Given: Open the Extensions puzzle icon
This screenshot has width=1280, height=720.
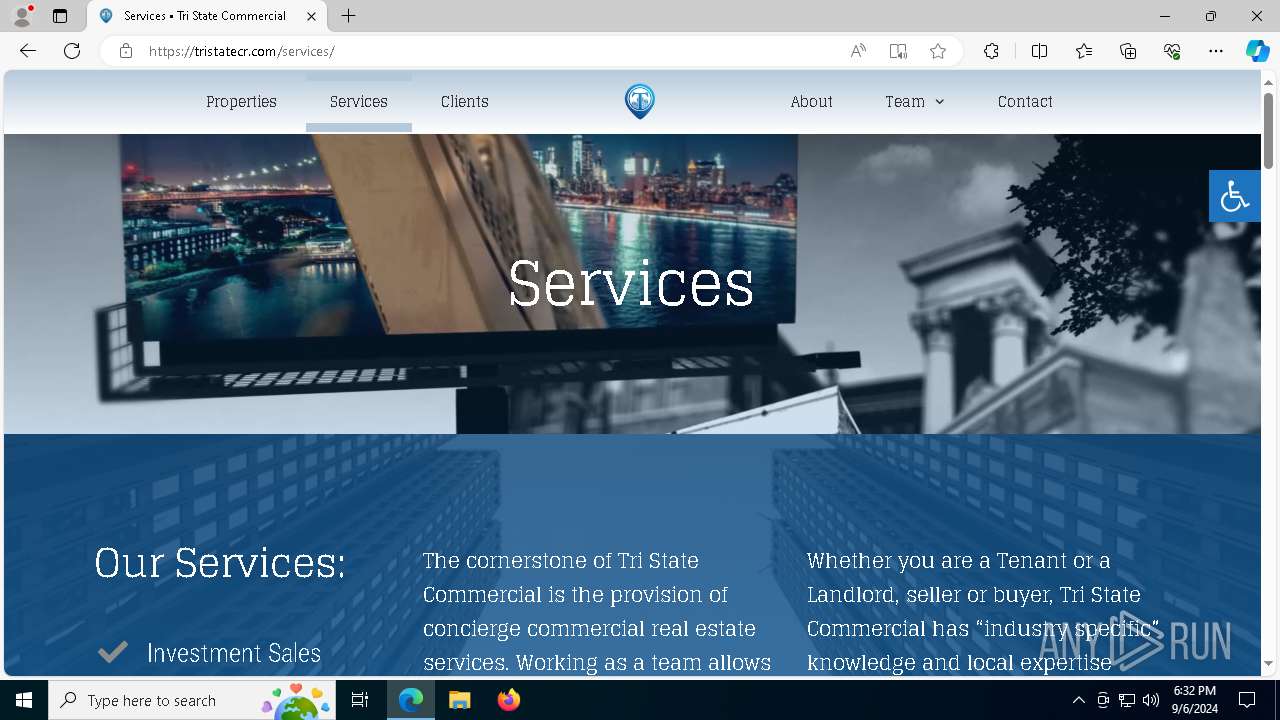Looking at the screenshot, I should (991, 51).
